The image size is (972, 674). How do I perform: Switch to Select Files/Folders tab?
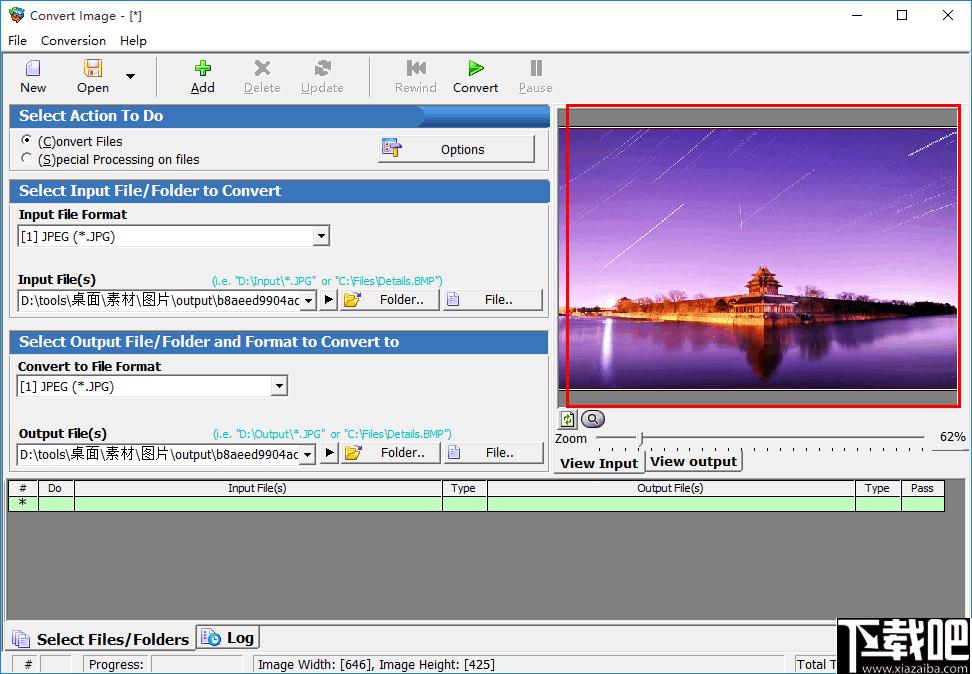100,639
